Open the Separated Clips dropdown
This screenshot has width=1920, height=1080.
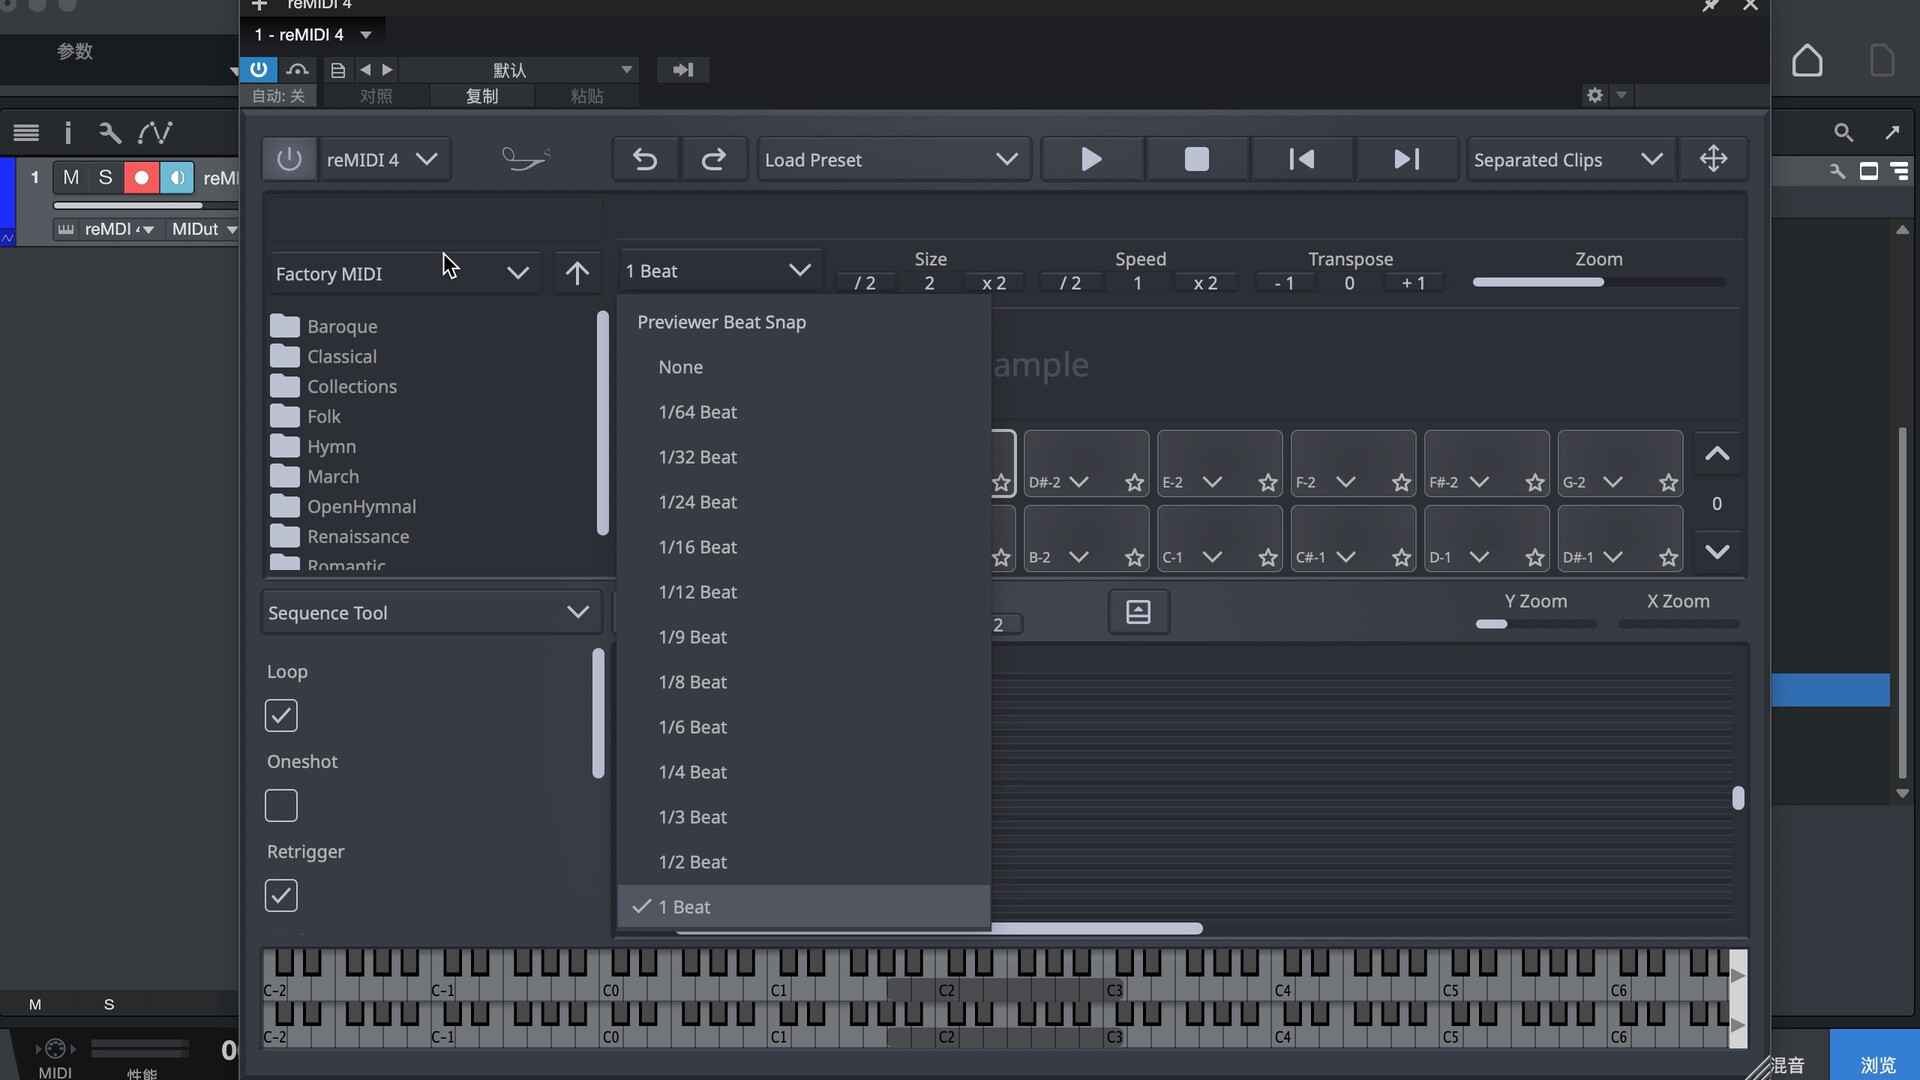coord(1570,159)
